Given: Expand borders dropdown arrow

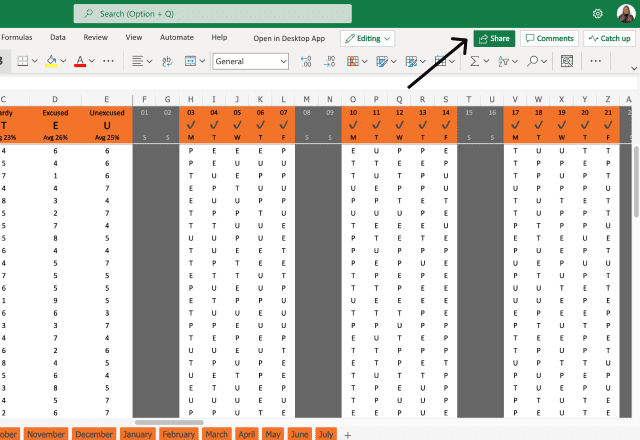Looking at the screenshot, I should click(35, 61).
